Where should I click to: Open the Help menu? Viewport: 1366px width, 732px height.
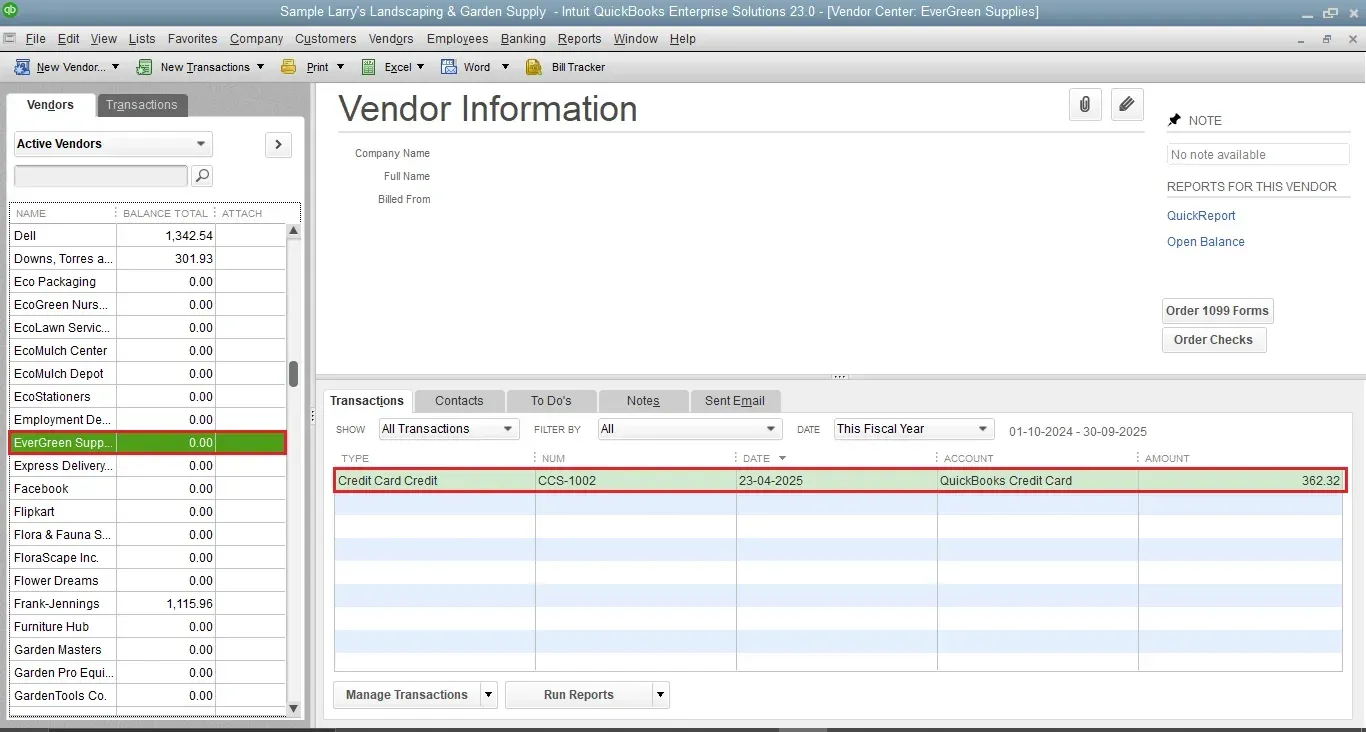point(683,39)
